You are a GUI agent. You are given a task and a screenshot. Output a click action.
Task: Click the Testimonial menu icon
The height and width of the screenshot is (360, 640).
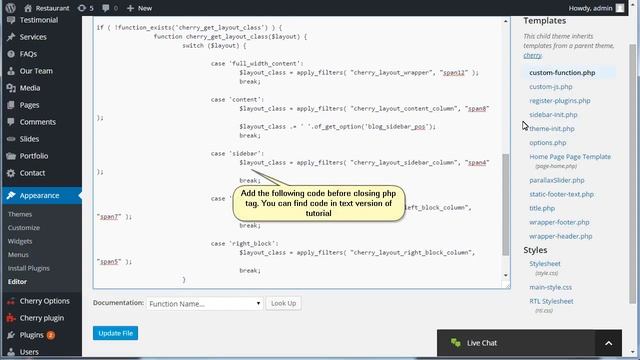click(11, 20)
